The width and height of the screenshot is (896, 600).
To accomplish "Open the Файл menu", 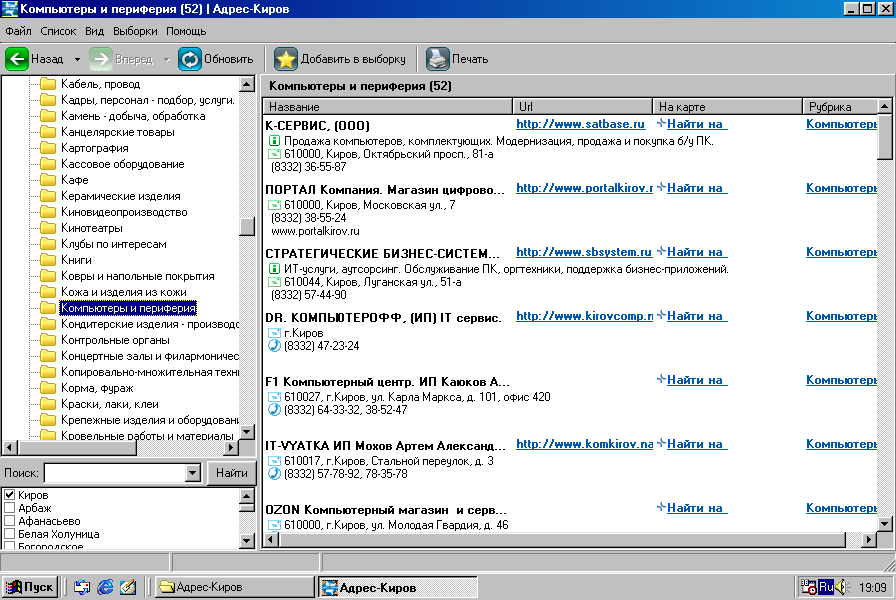I will click(18, 31).
